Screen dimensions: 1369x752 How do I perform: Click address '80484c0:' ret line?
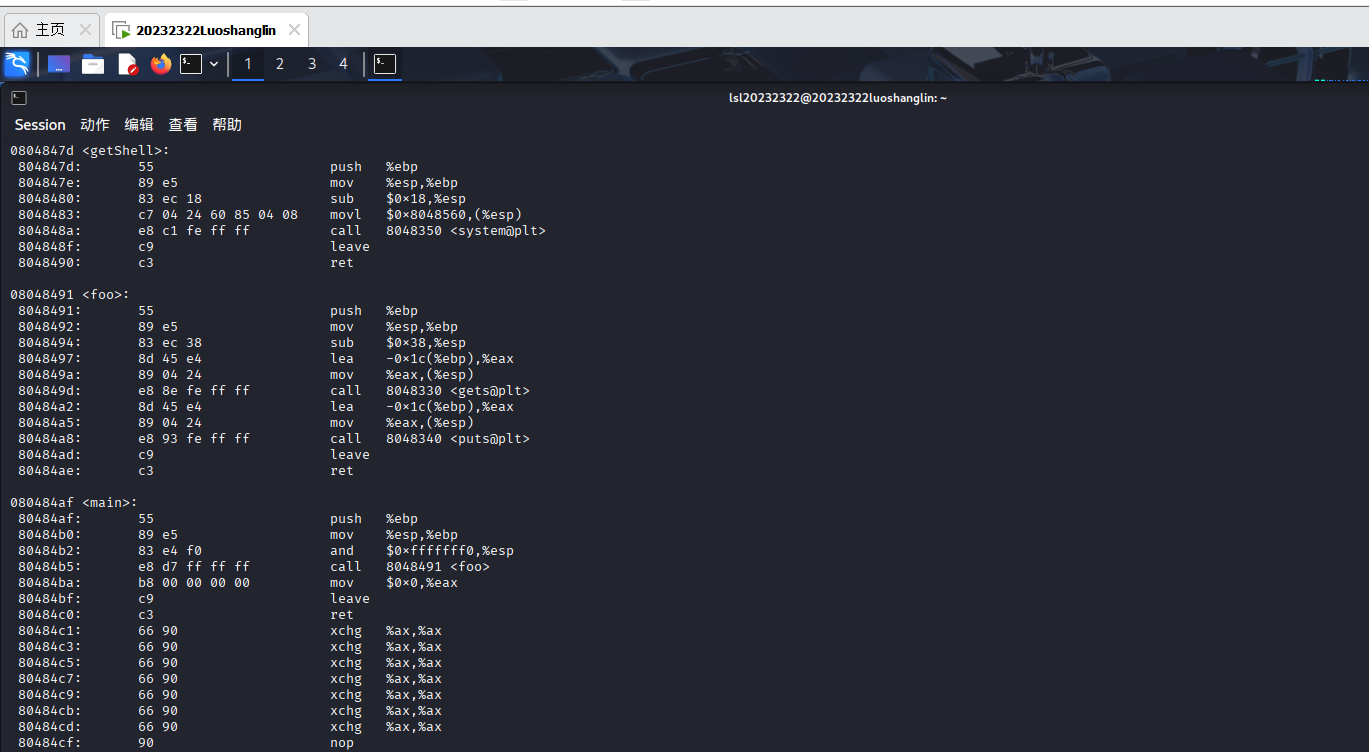(x=50, y=615)
